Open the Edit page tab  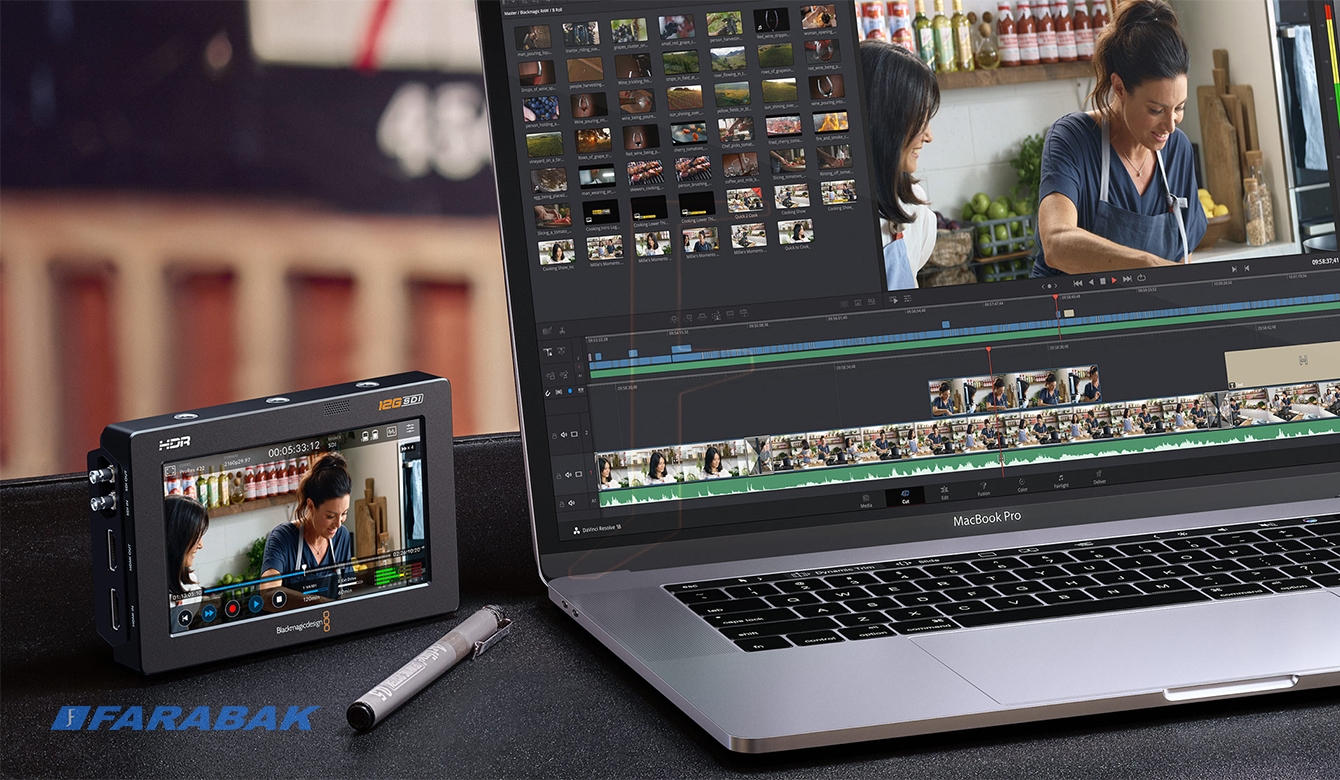[945, 492]
